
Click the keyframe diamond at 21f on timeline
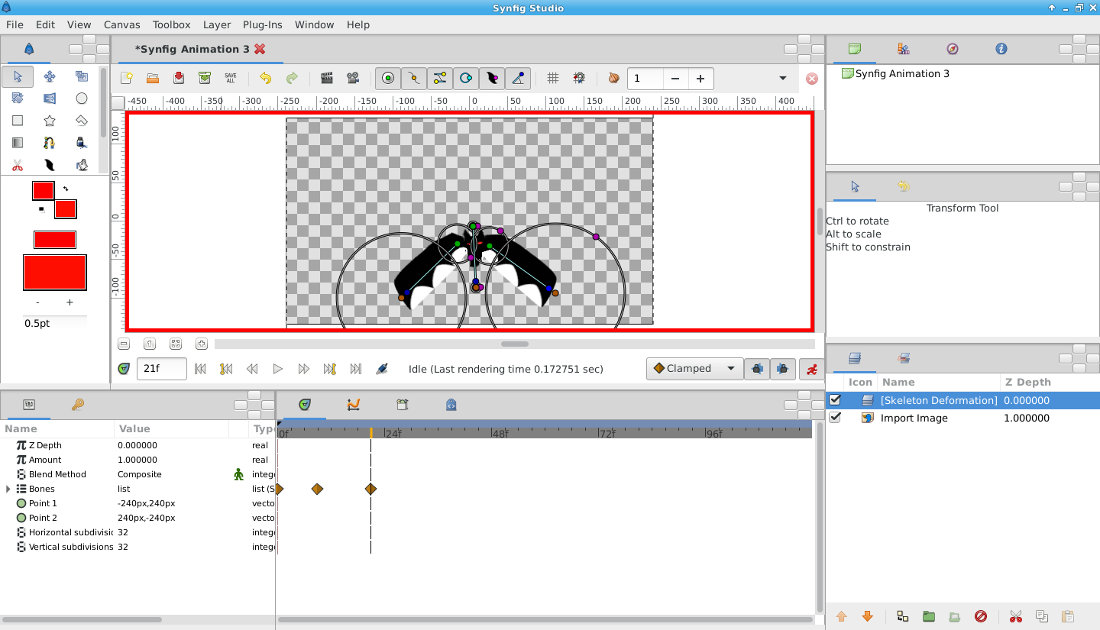[x=371, y=489]
